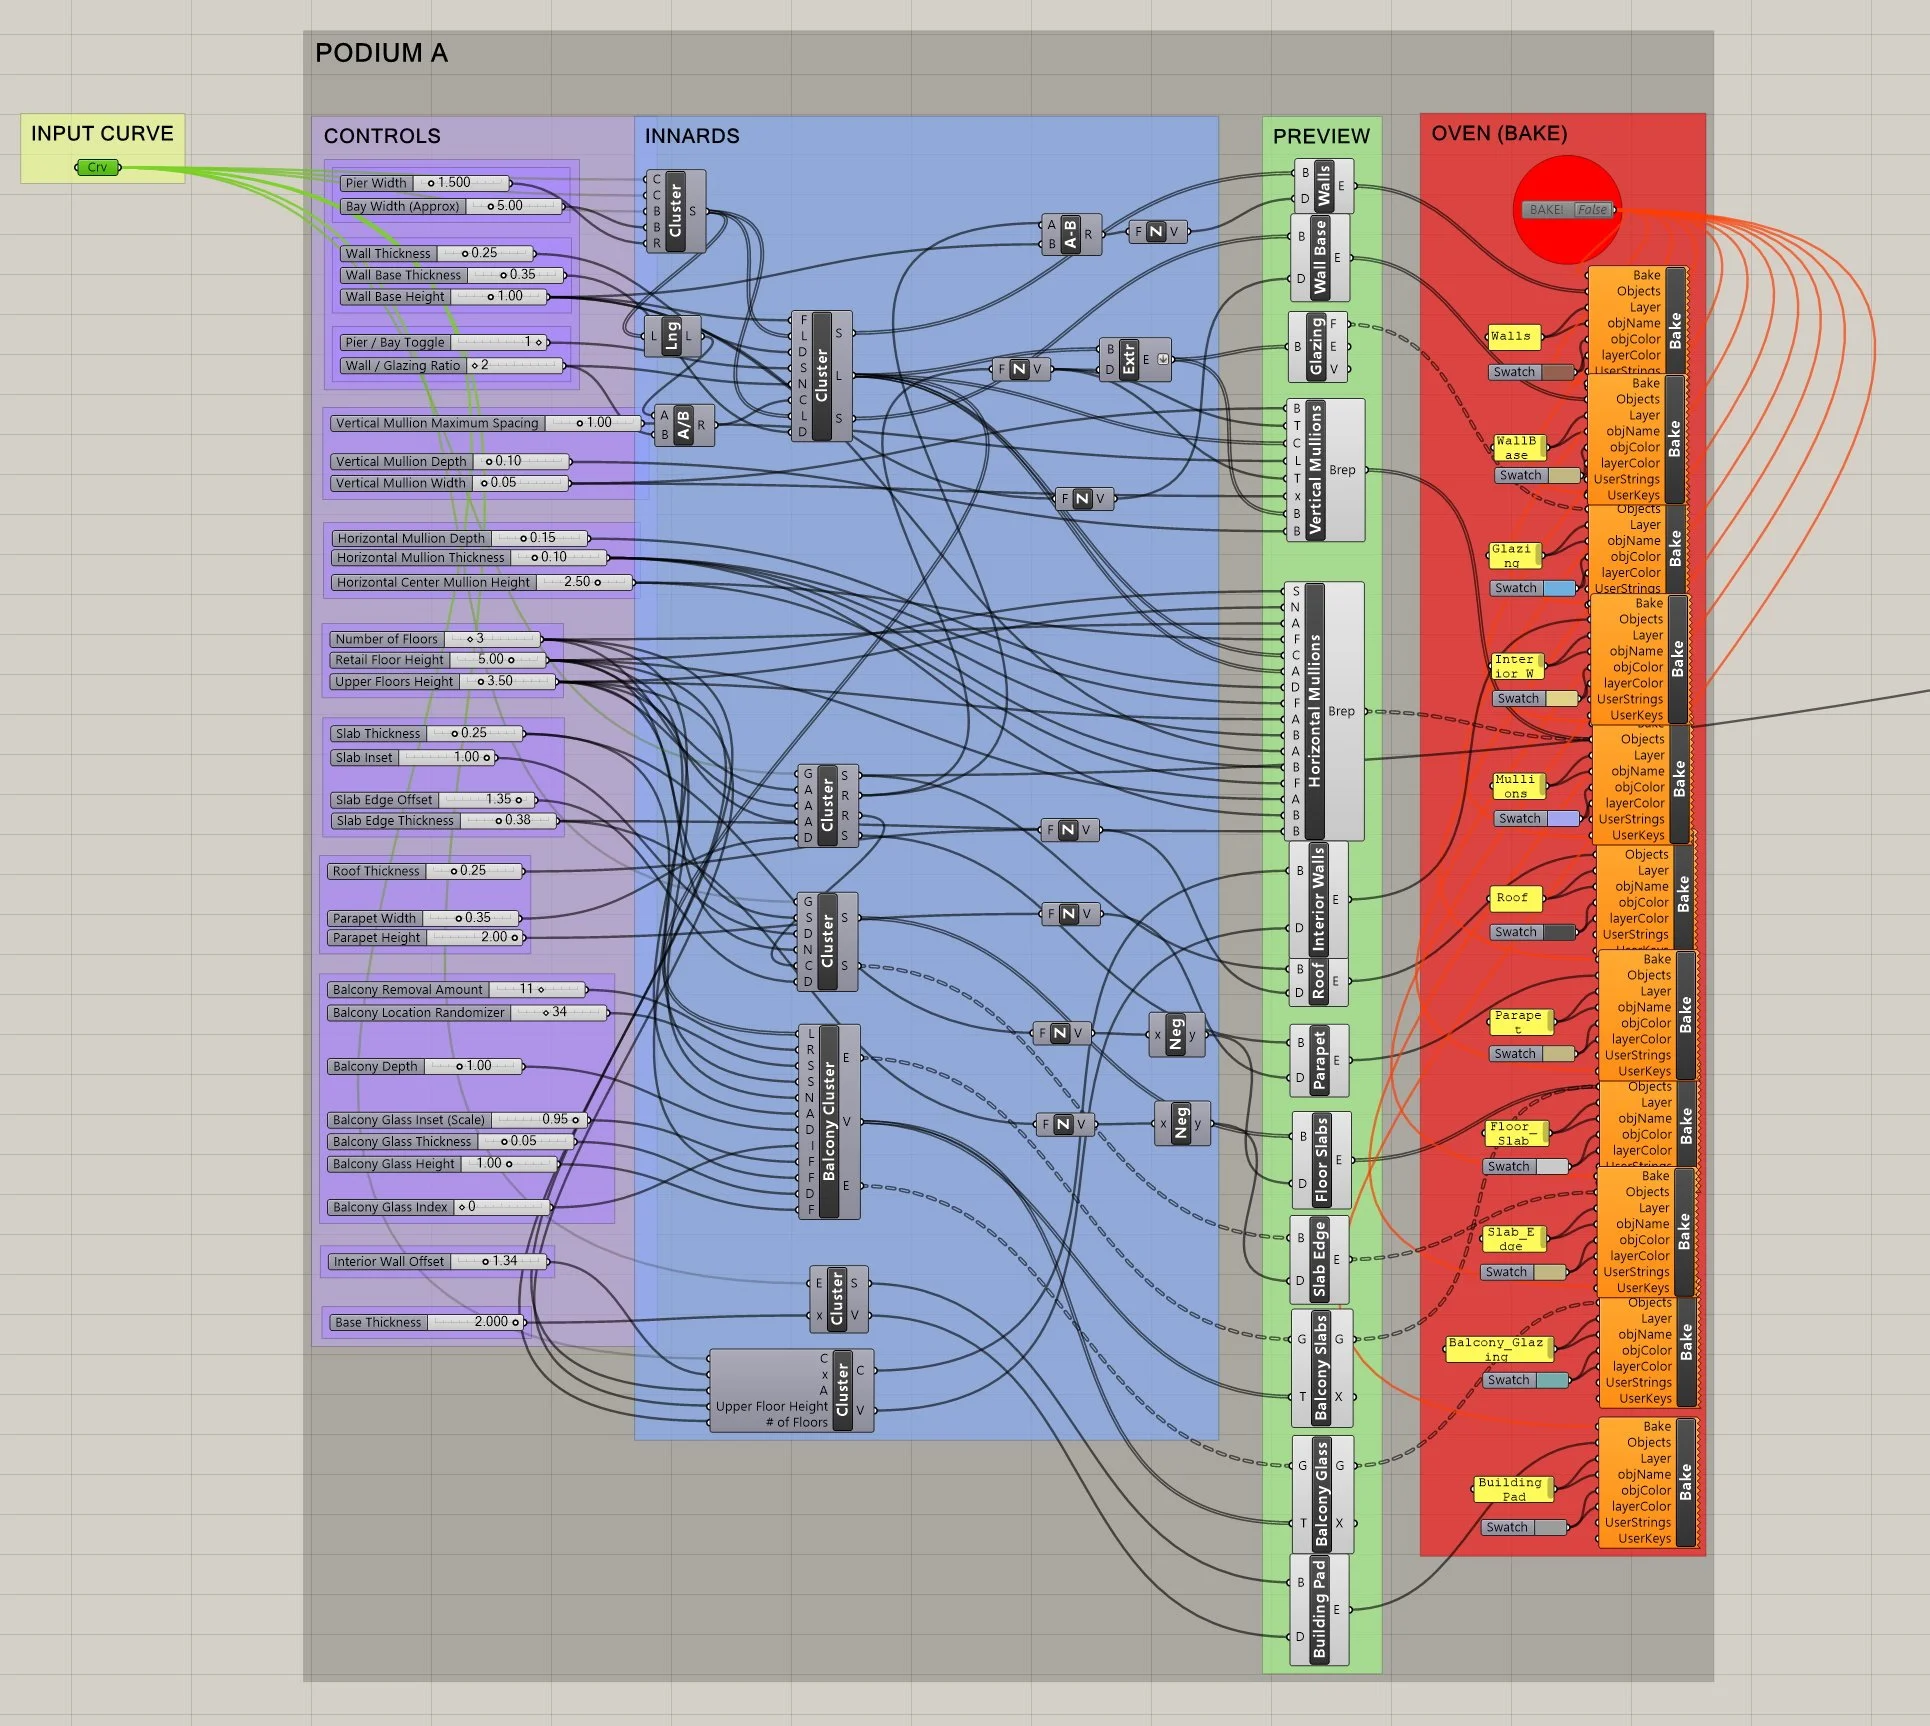This screenshot has width=1930, height=1726.
Task: Select the Roof preview component
Action: click(1318, 981)
